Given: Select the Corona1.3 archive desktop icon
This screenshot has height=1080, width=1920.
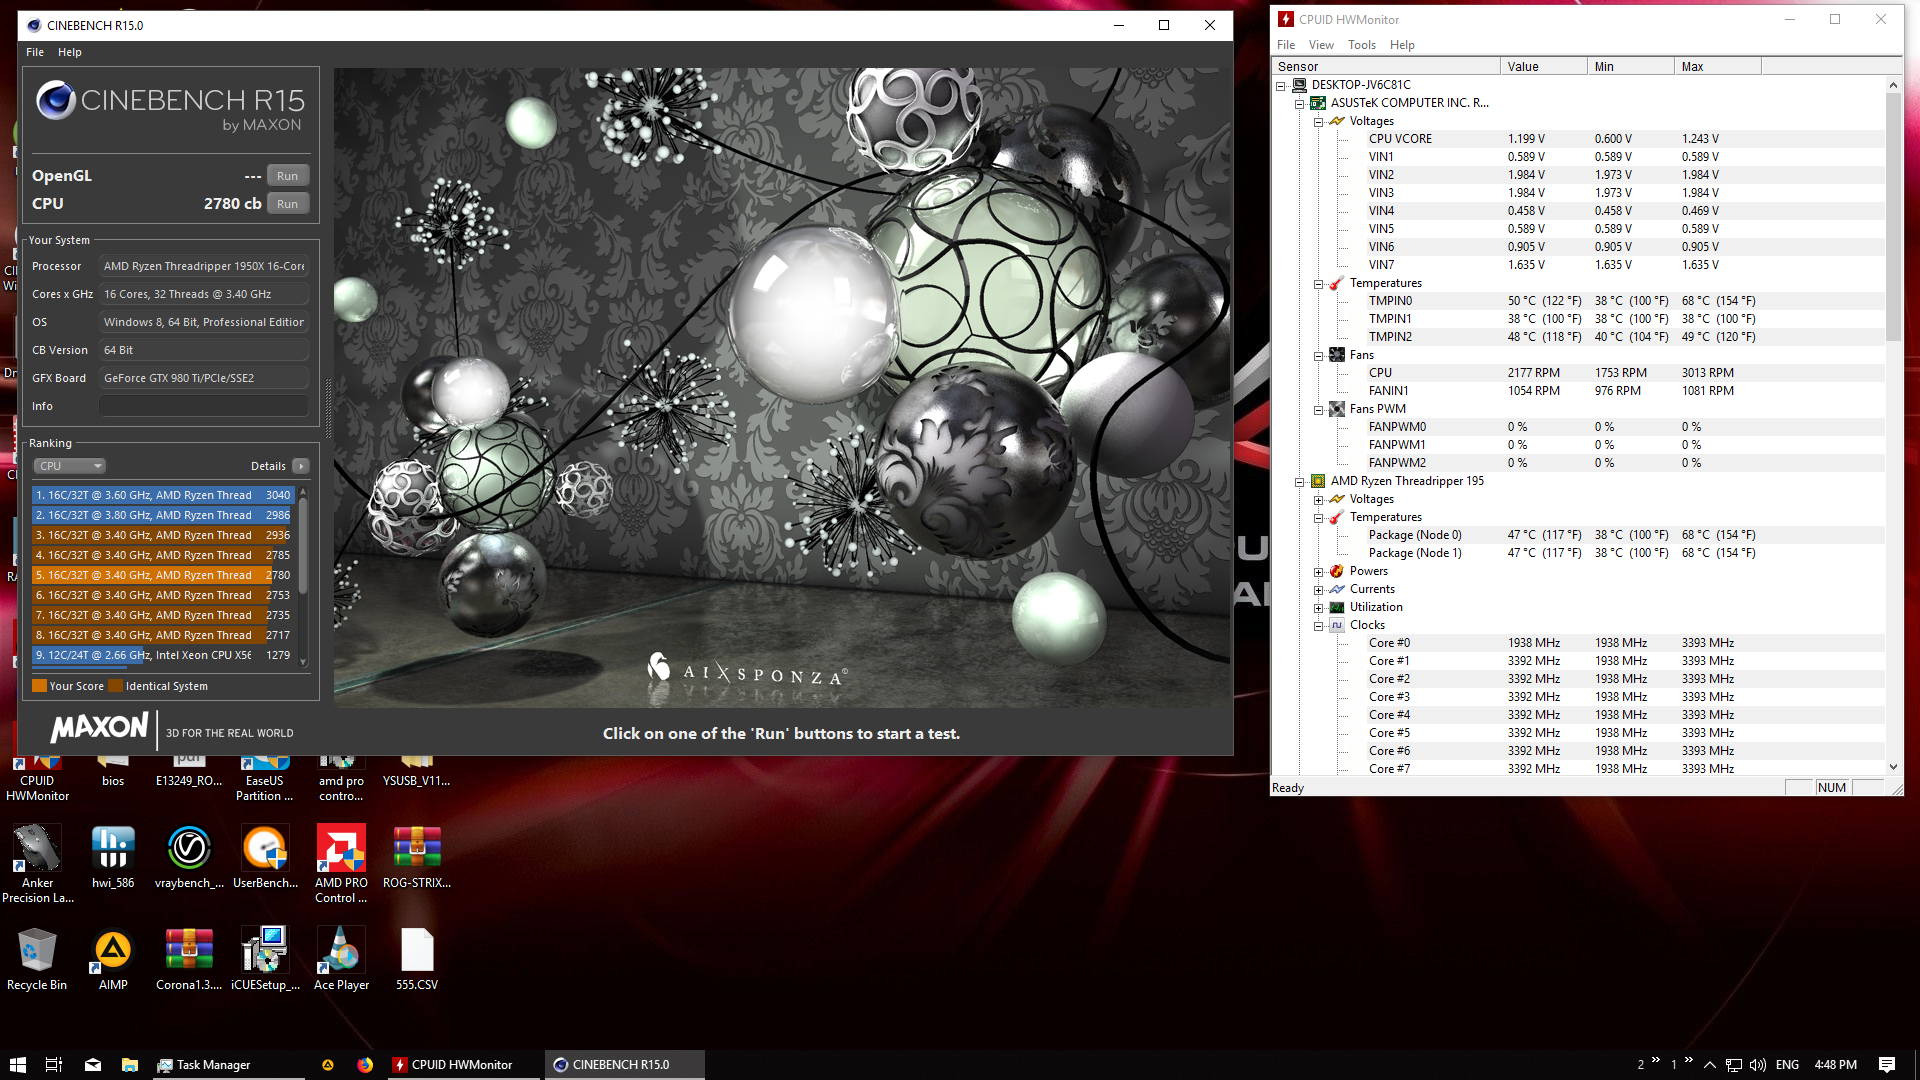Looking at the screenshot, I should (189, 959).
